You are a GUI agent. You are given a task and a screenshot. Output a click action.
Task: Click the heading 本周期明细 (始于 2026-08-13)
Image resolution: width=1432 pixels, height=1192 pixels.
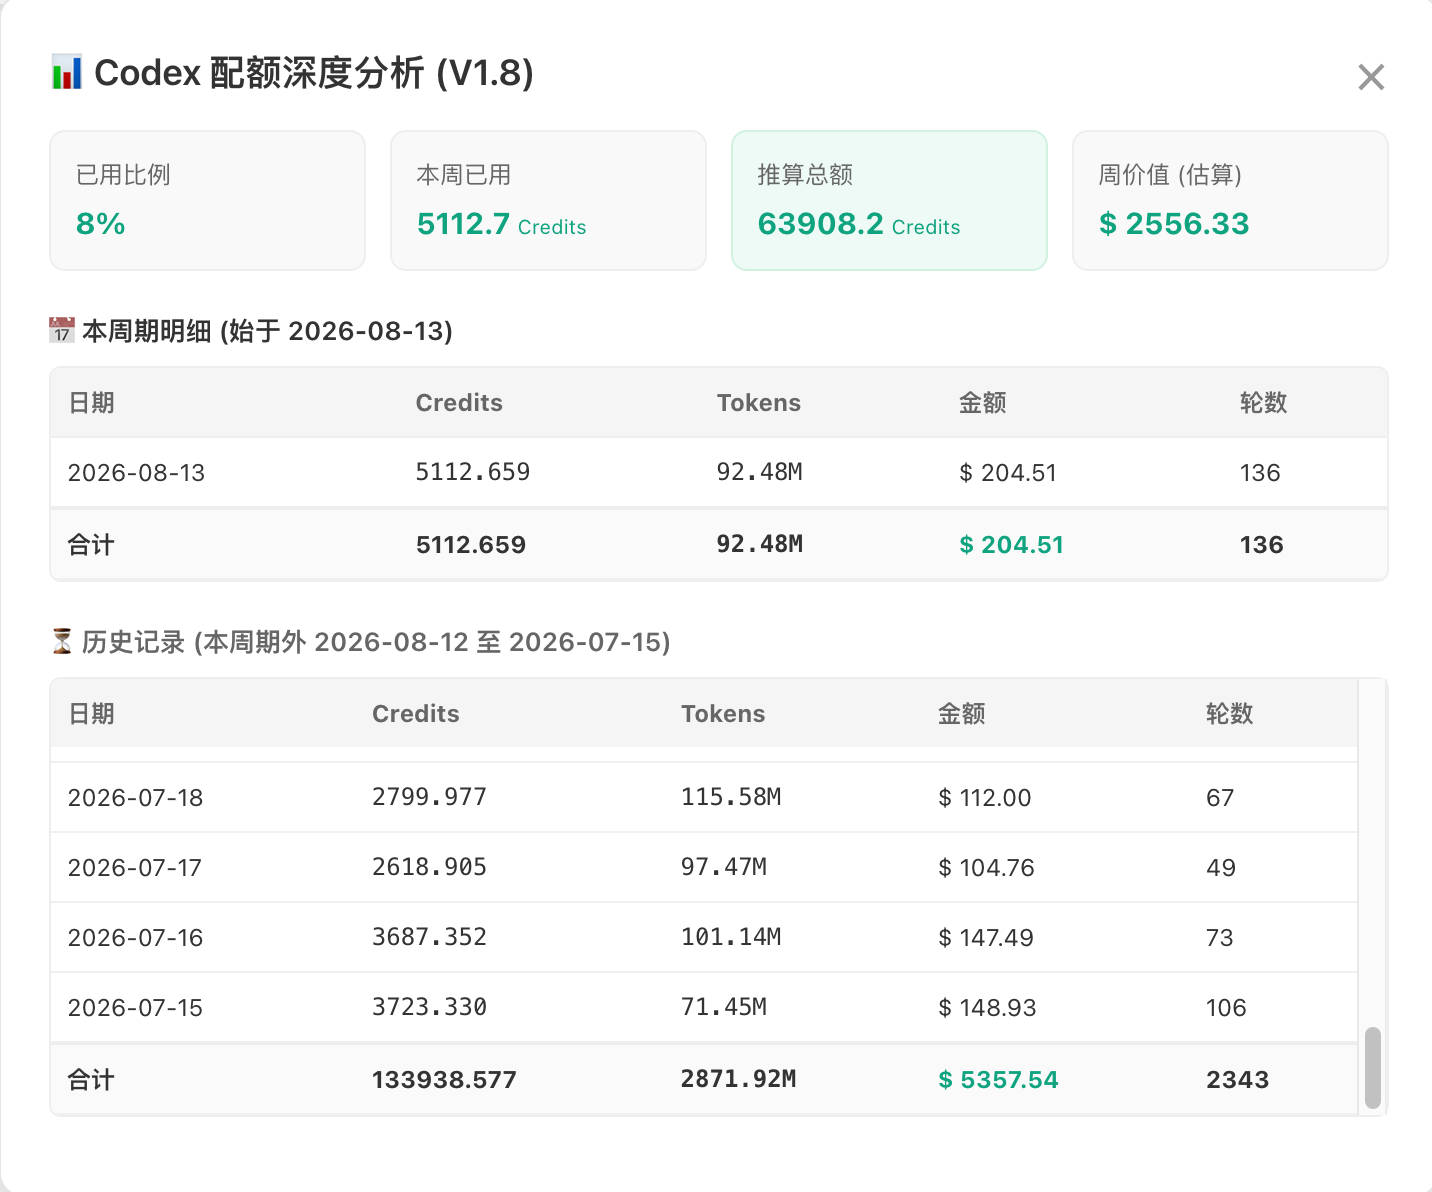(267, 331)
